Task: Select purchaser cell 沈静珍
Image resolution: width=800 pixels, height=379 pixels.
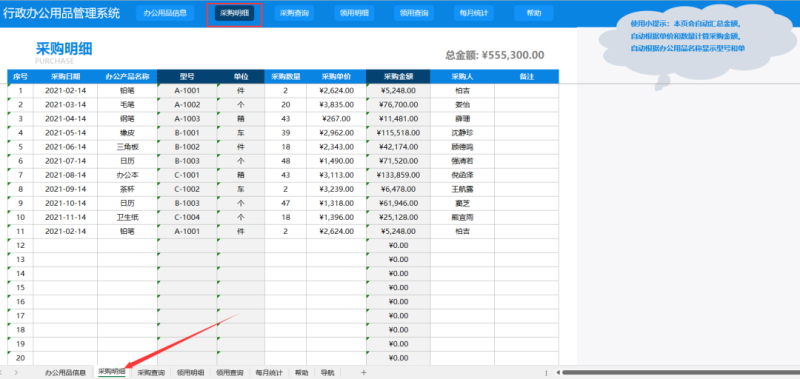Action: (462, 133)
